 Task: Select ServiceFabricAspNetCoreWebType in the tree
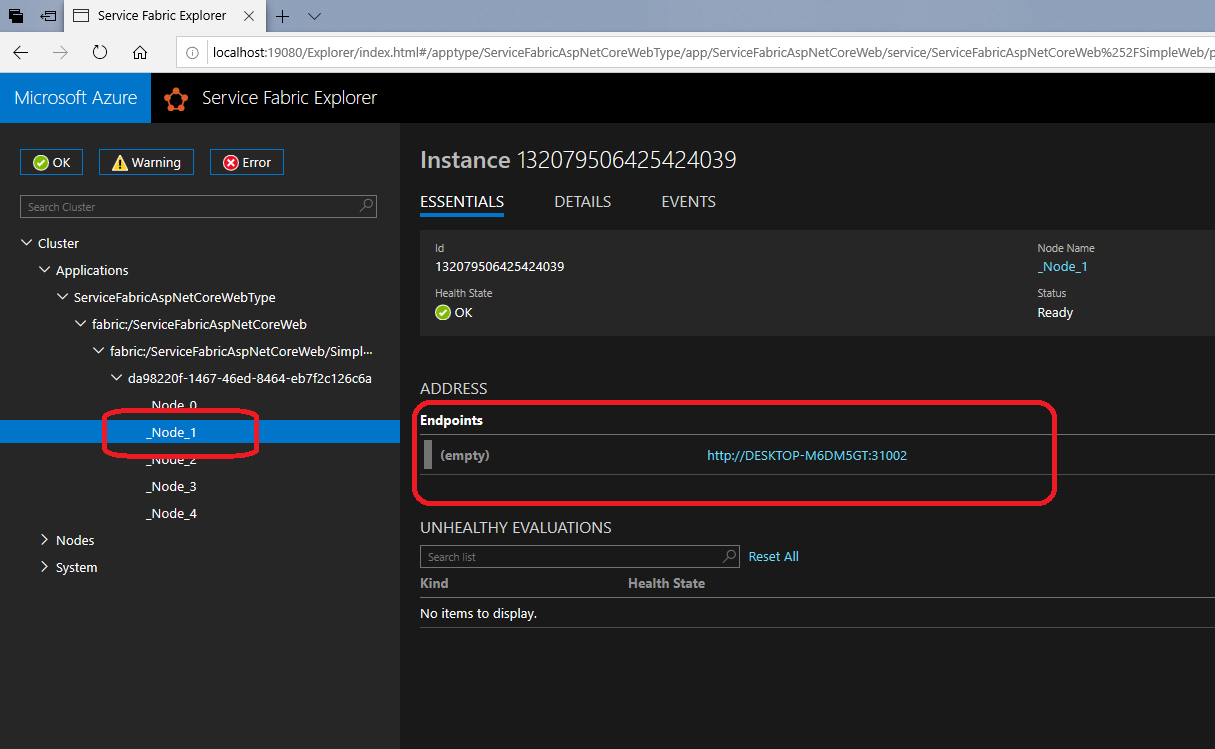click(x=174, y=297)
